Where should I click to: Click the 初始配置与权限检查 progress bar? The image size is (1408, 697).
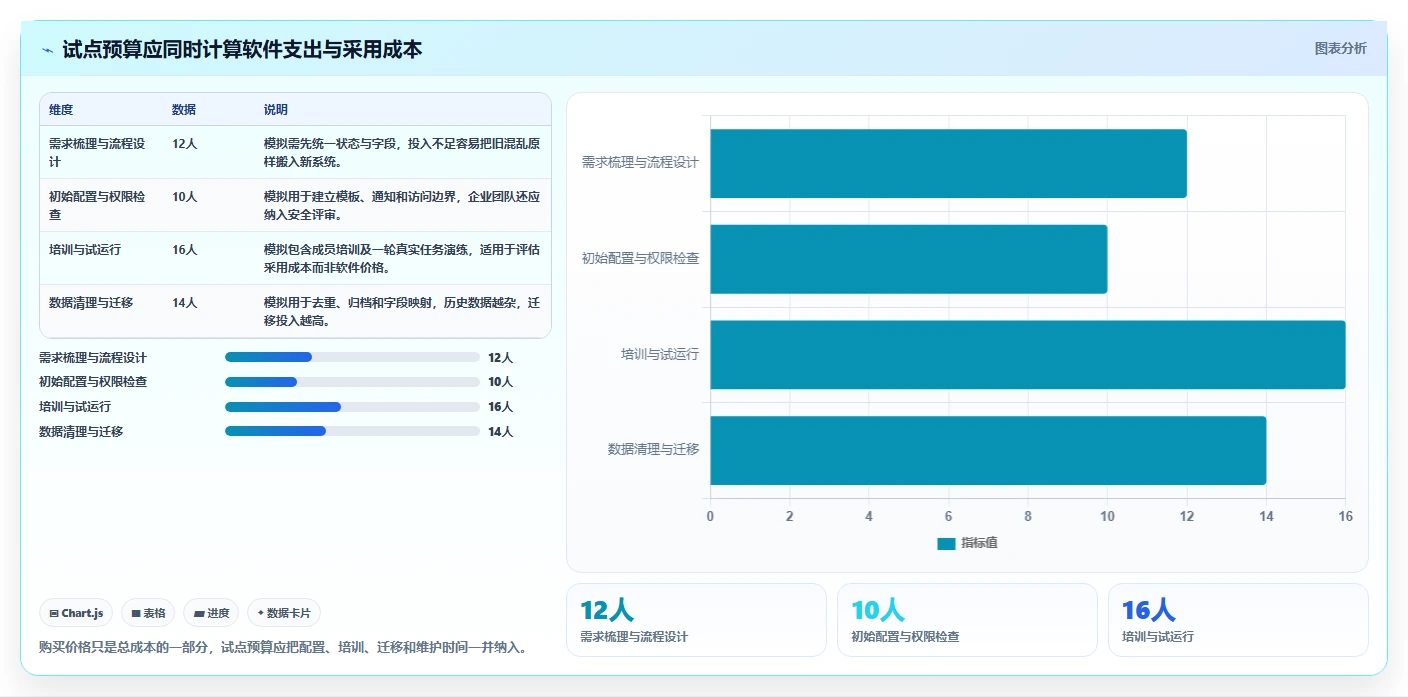pos(352,382)
